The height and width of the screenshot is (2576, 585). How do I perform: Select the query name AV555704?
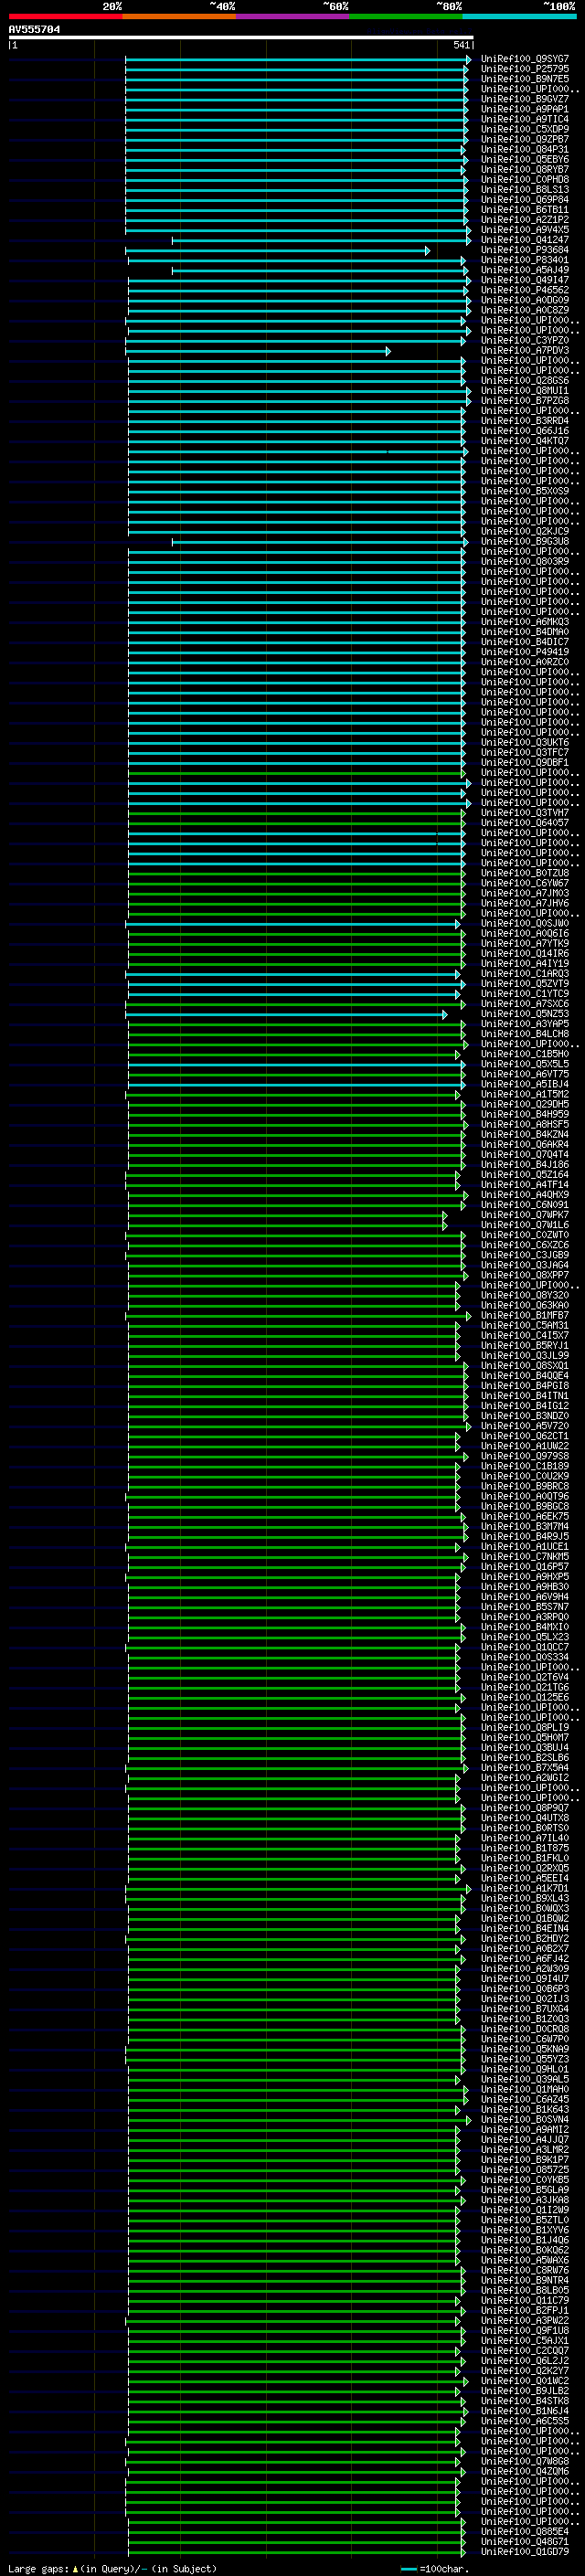tap(34, 30)
